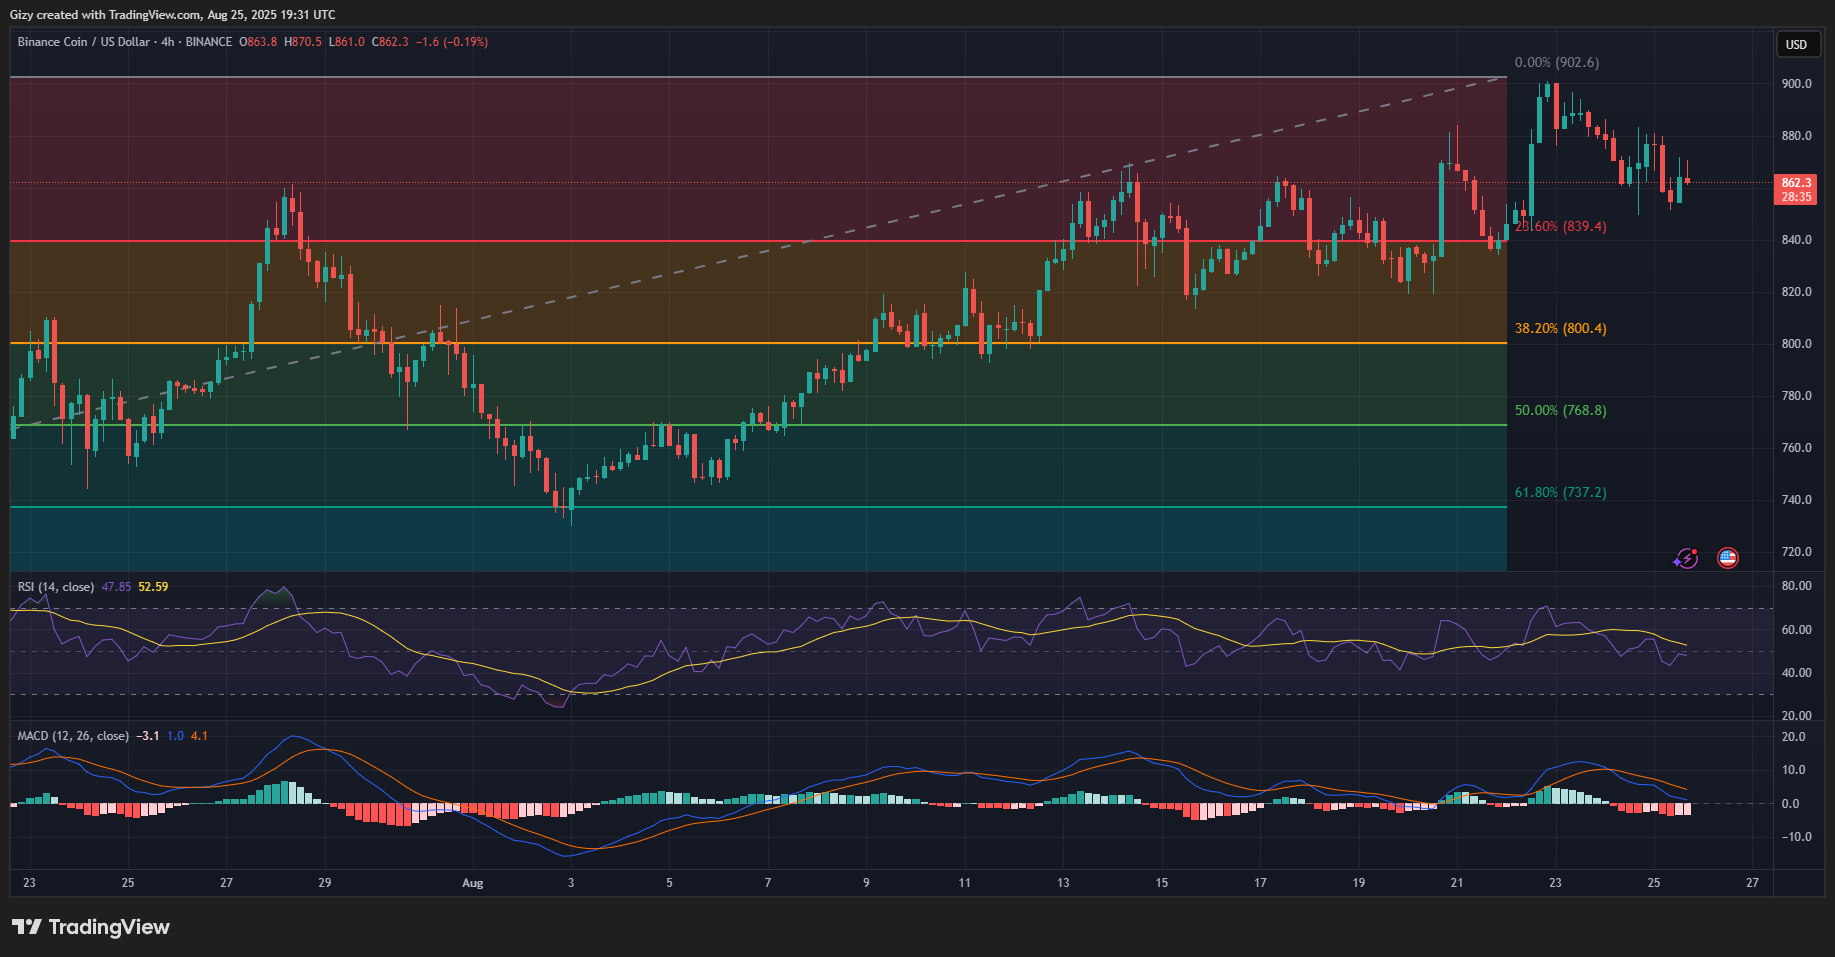This screenshot has height=957, width=1835.
Task: Click the US flag economic event icon
Action: 1728,558
